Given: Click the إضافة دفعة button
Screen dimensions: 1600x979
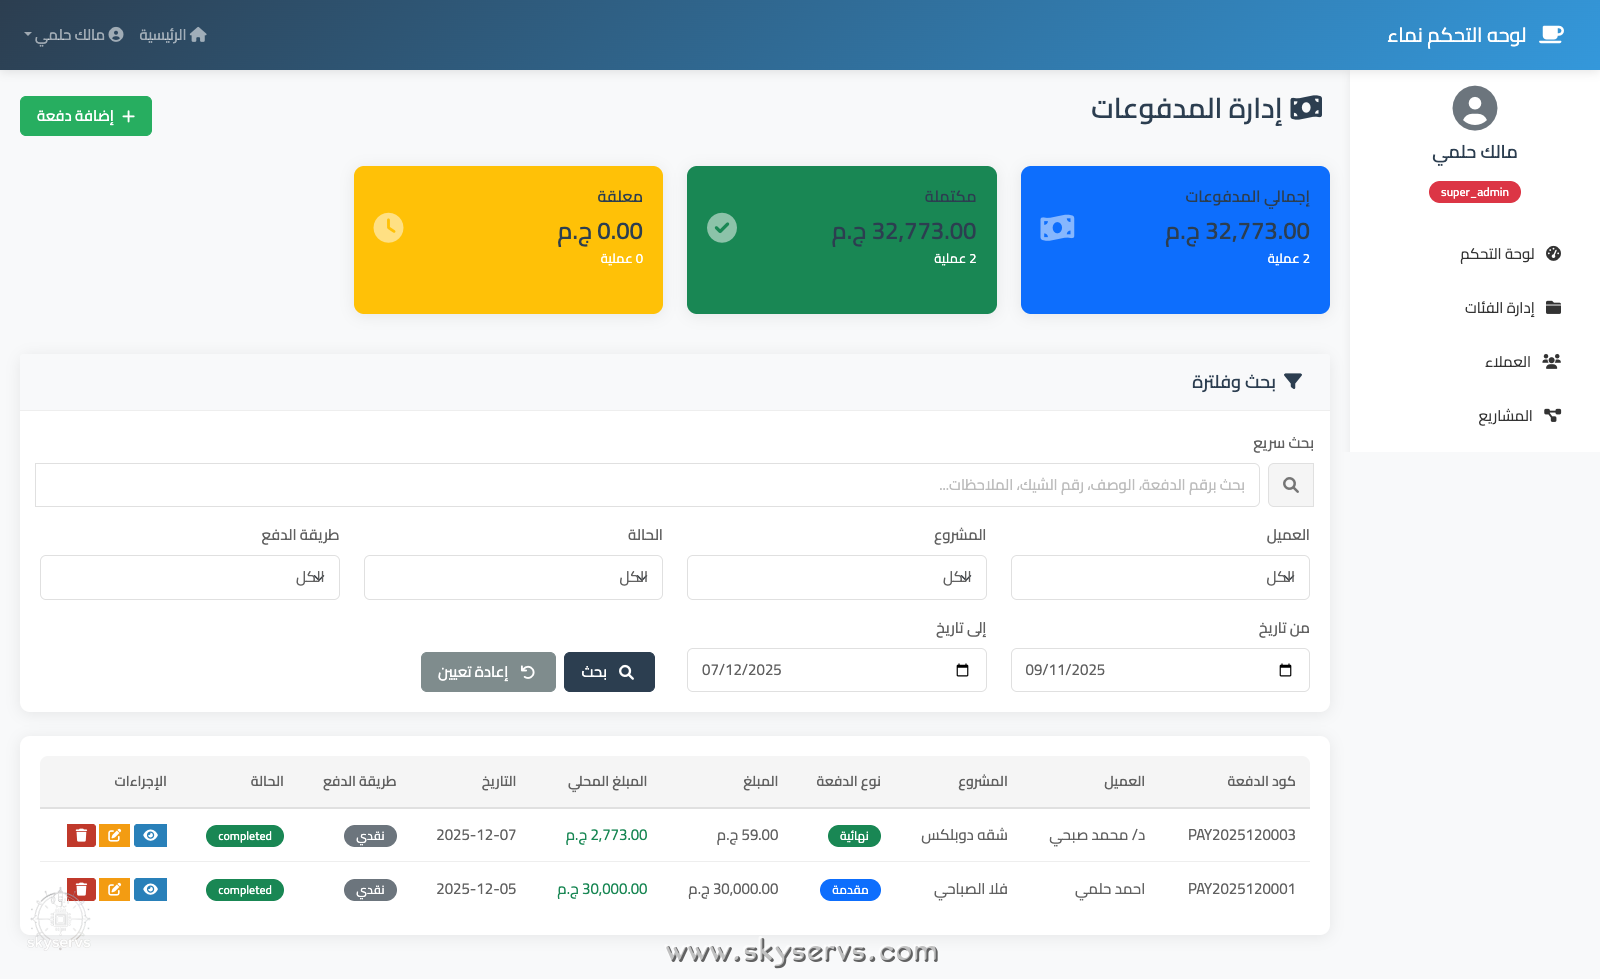Looking at the screenshot, I should tap(85, 116).
